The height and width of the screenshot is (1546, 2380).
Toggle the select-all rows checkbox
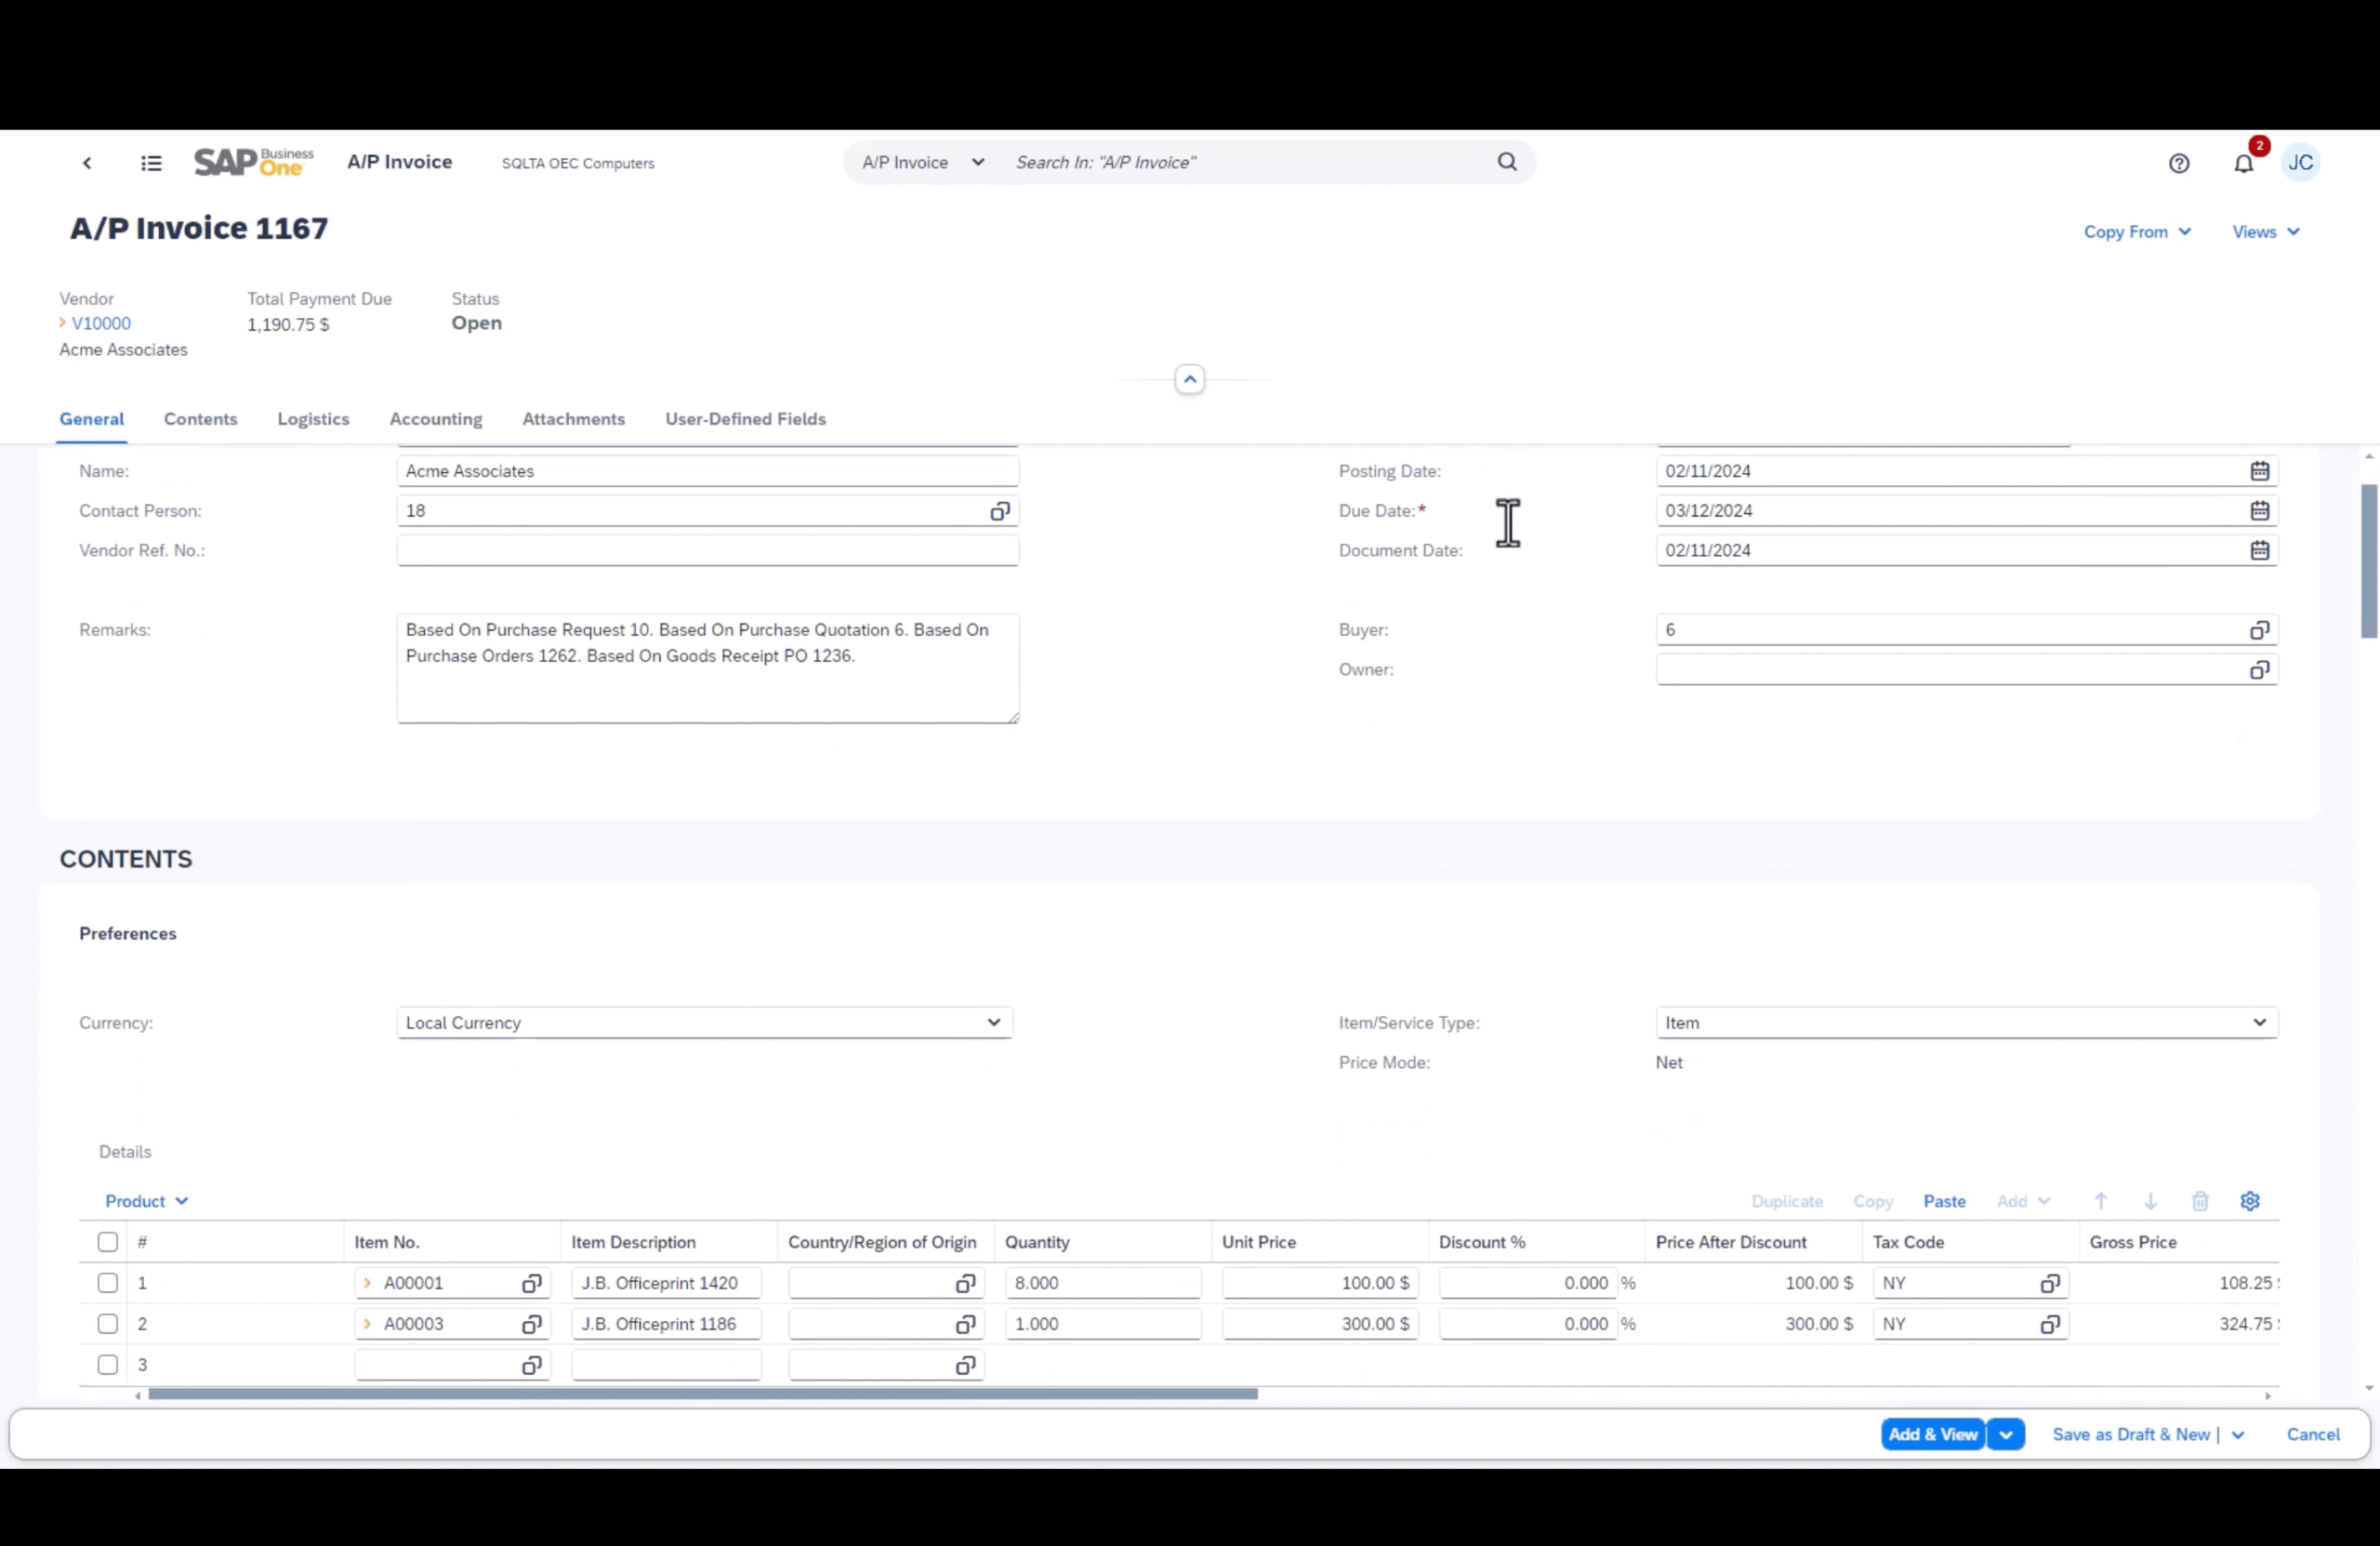coord(108,1242)
